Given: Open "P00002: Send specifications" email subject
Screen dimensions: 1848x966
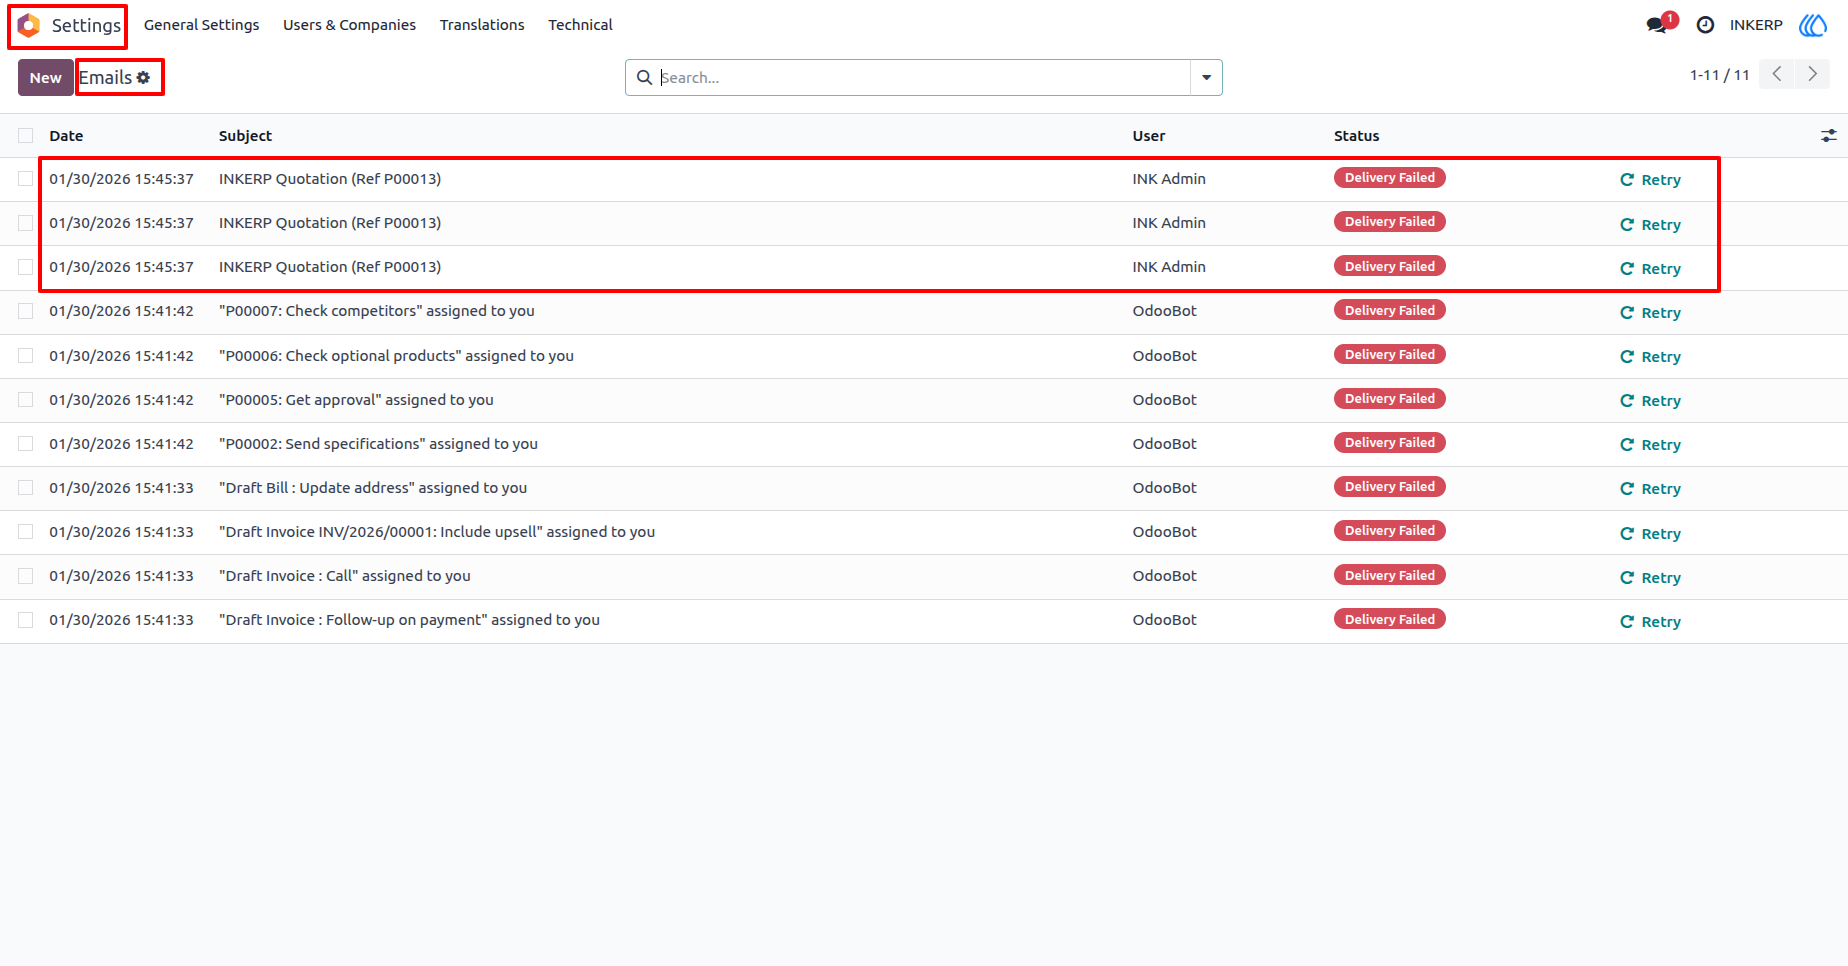Looking at the screenshot, I should (378, 444).
